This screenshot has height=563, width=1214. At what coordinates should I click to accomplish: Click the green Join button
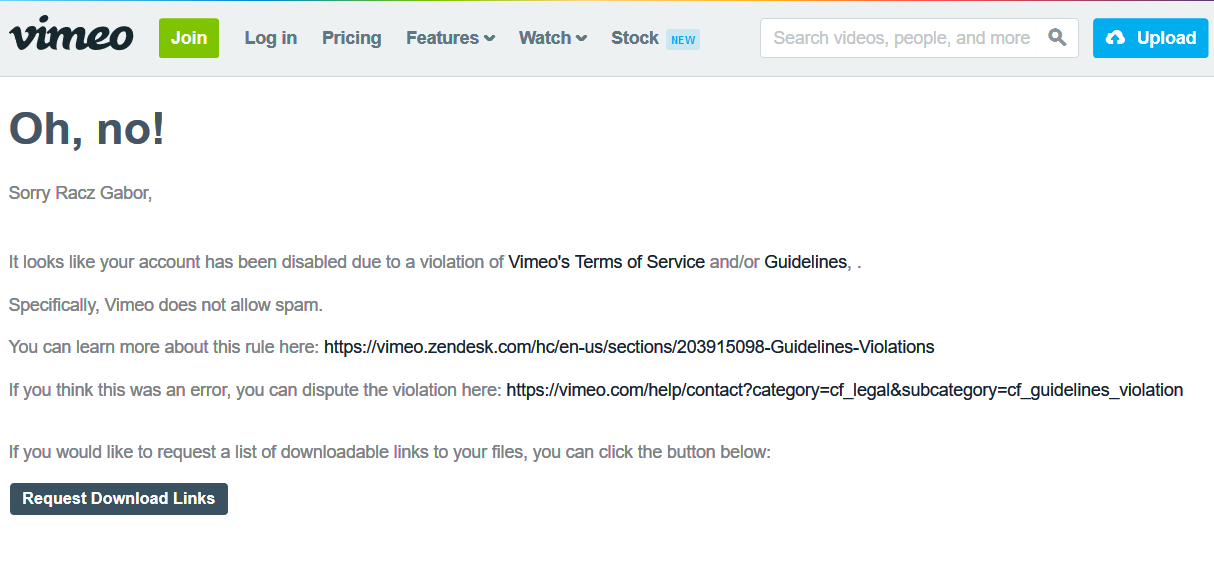pos(189,38)
